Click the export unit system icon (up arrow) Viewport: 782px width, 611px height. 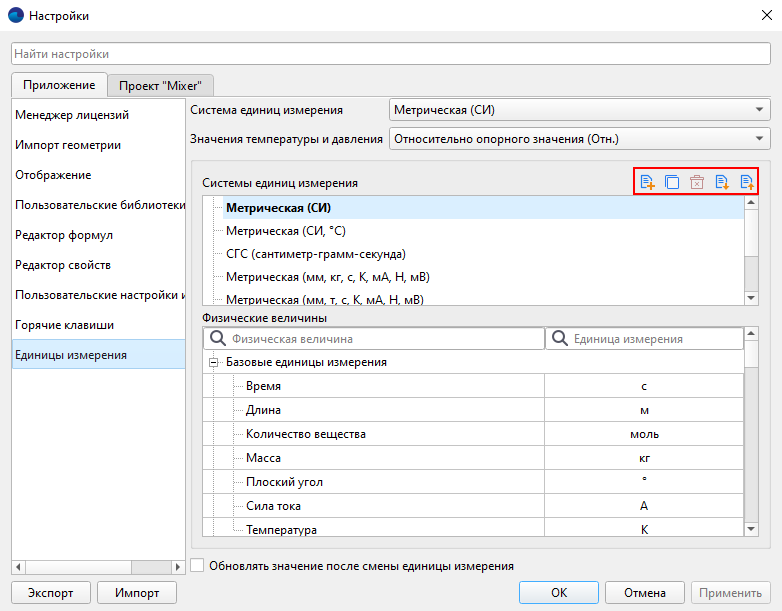(x=746, y=182)
